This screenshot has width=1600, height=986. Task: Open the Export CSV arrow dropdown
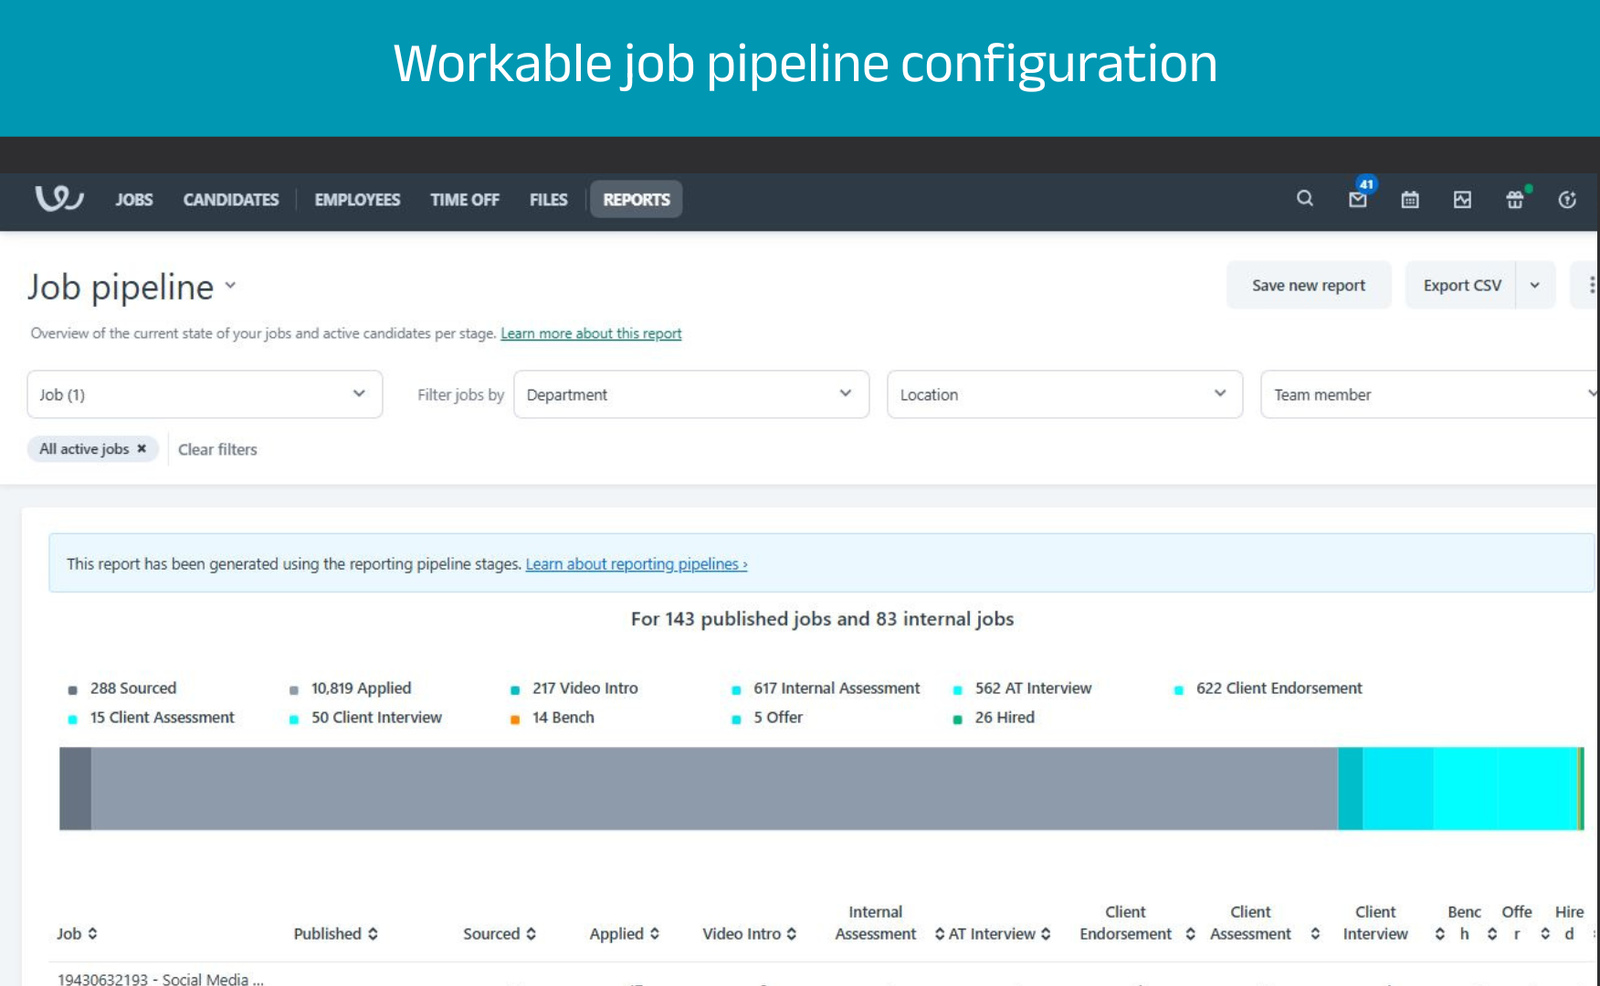[x=1535, y=285]
